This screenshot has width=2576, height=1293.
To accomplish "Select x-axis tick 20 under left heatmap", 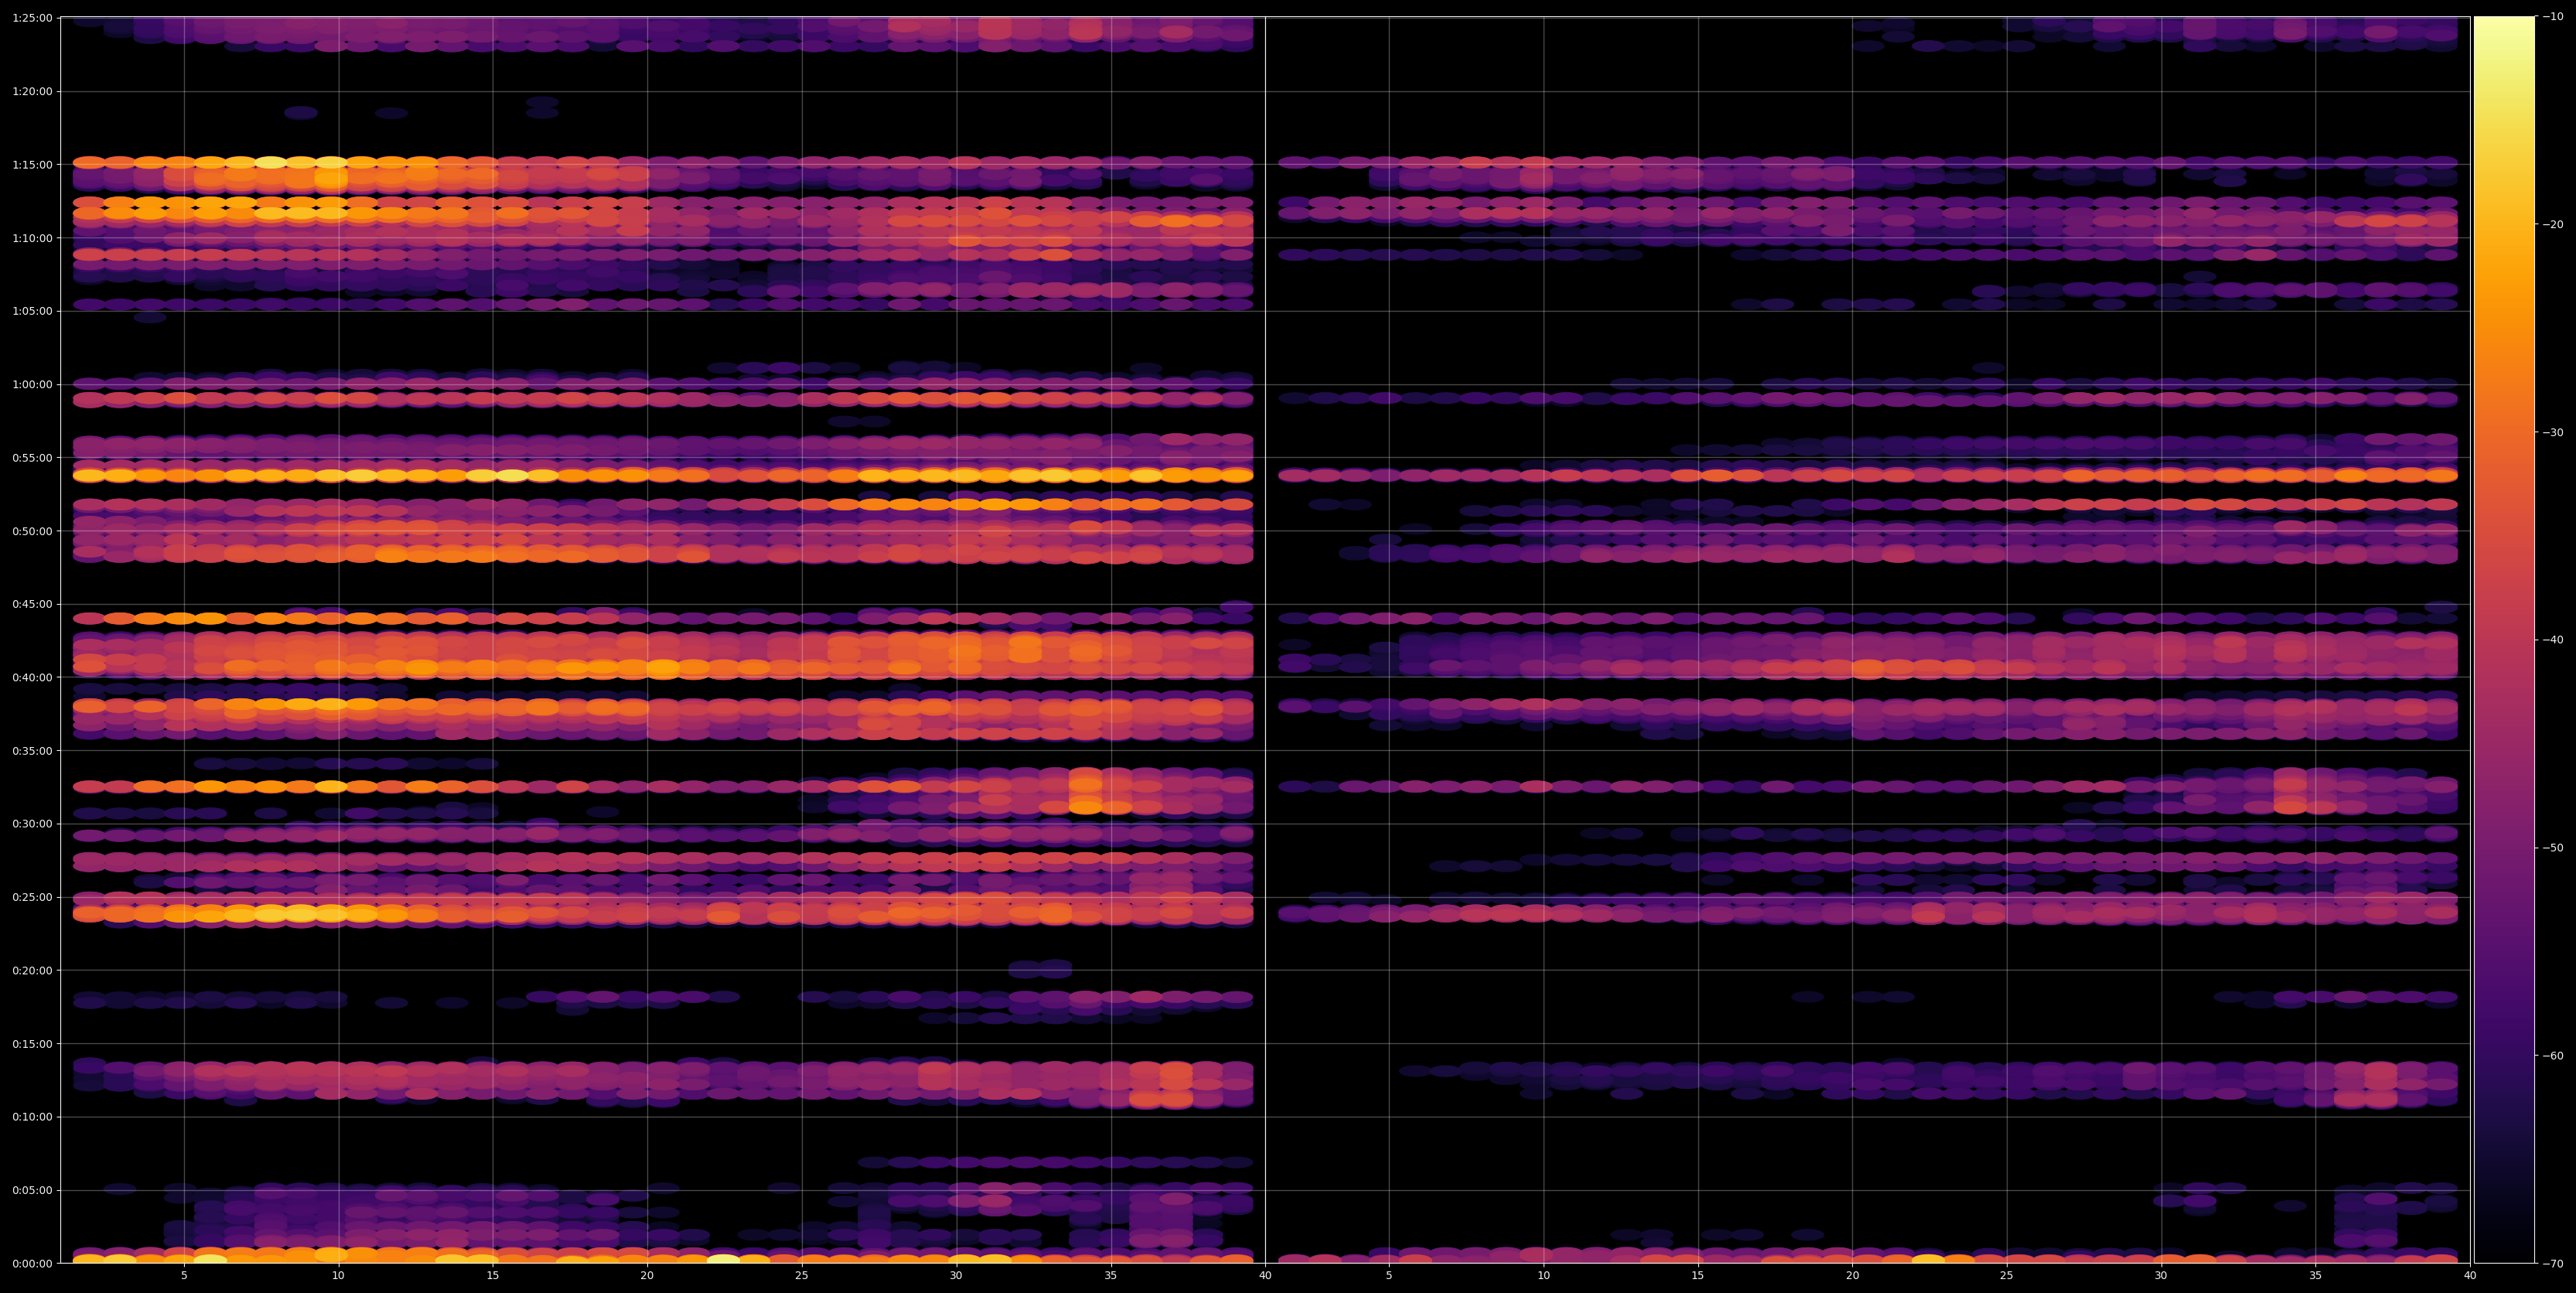I will click(x=647, y=1276).
